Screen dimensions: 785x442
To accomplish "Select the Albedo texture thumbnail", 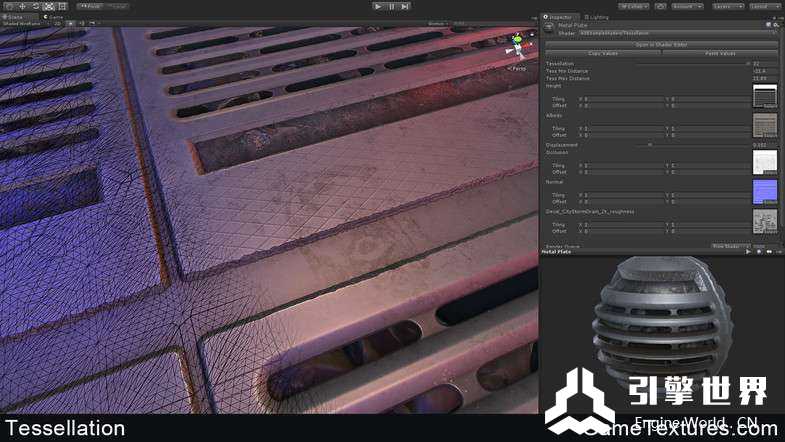I will [765, 126].
